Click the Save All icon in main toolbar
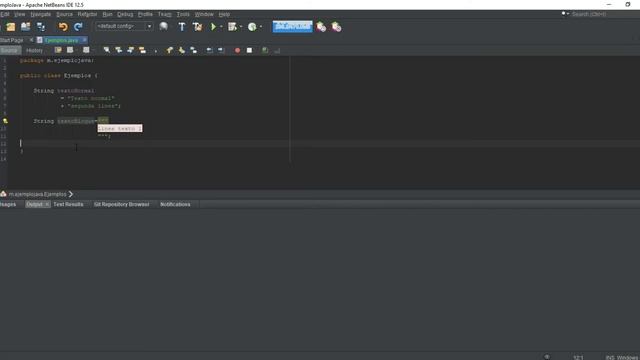This screenshot has width=640, height=360. [41, 27]
